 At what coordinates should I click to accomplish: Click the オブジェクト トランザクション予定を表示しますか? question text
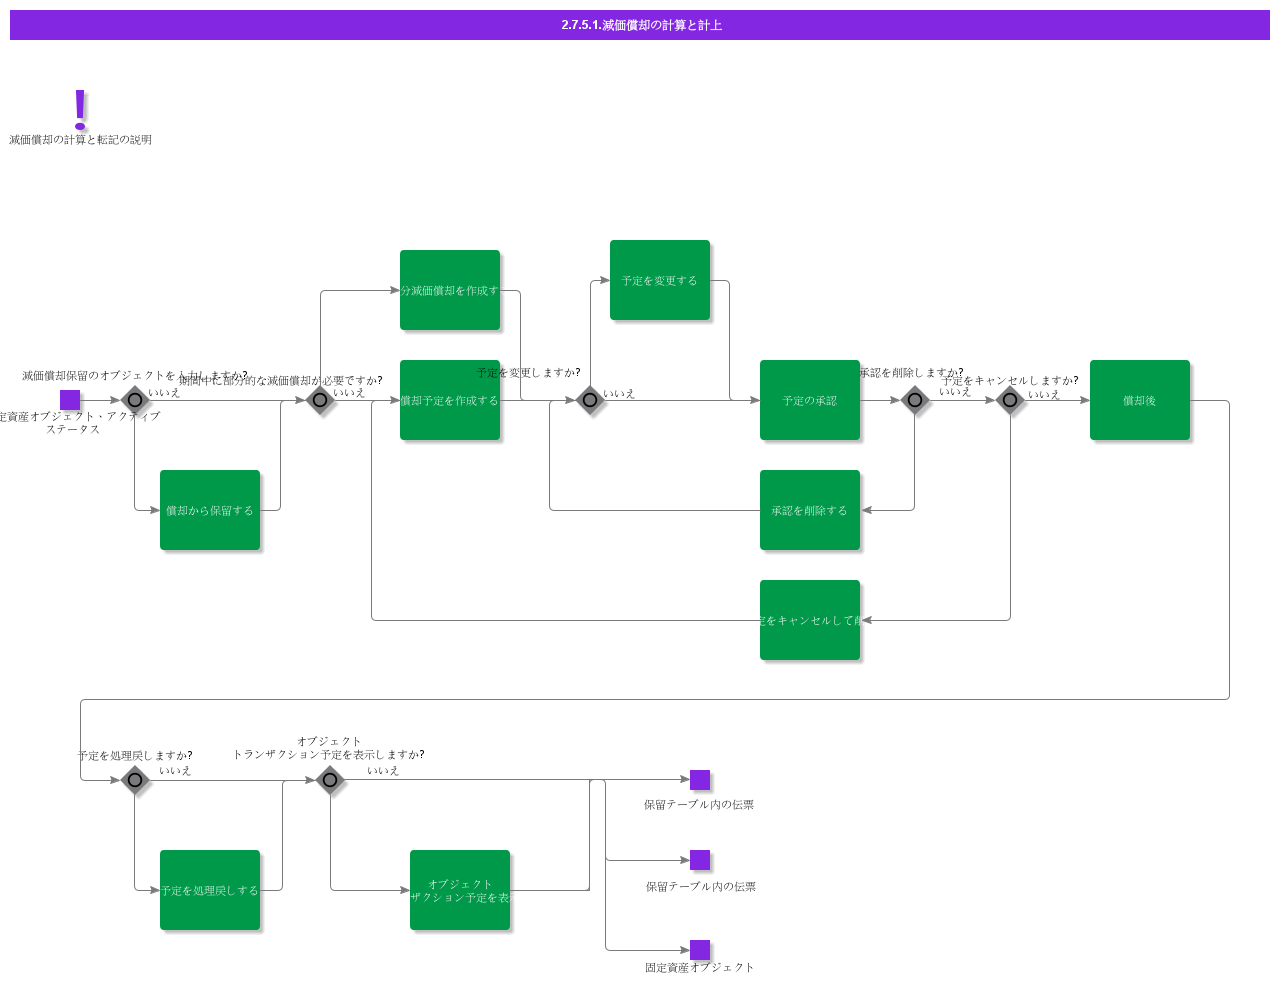(x=329, y=748)
